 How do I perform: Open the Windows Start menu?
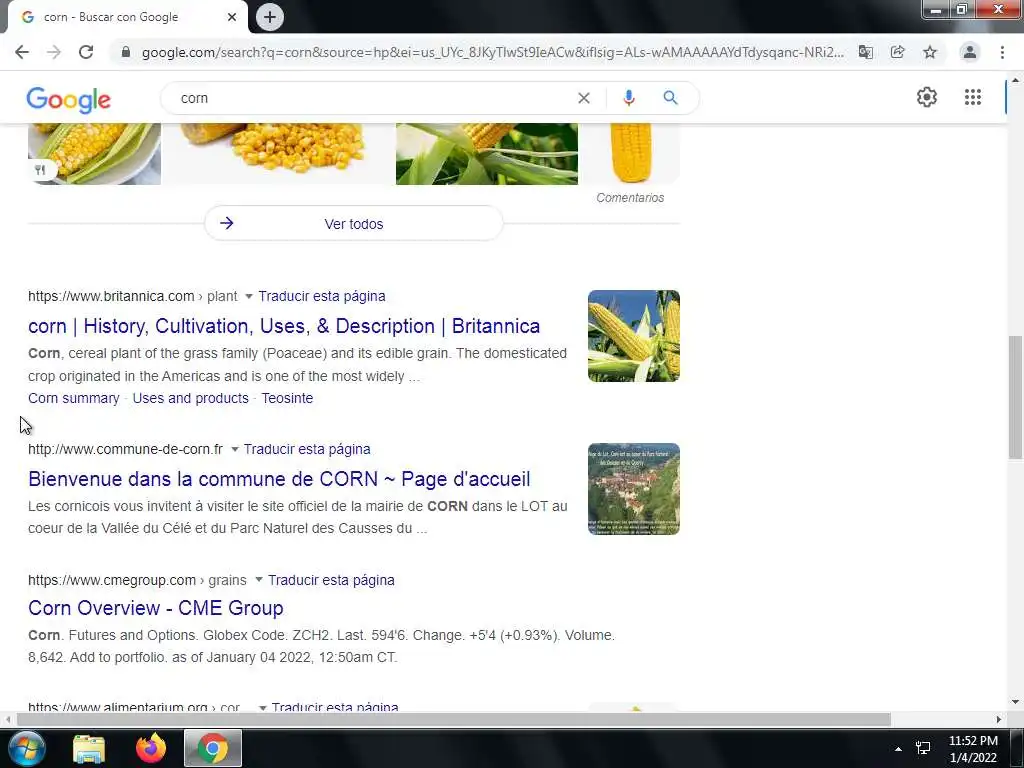pos(26,748)
